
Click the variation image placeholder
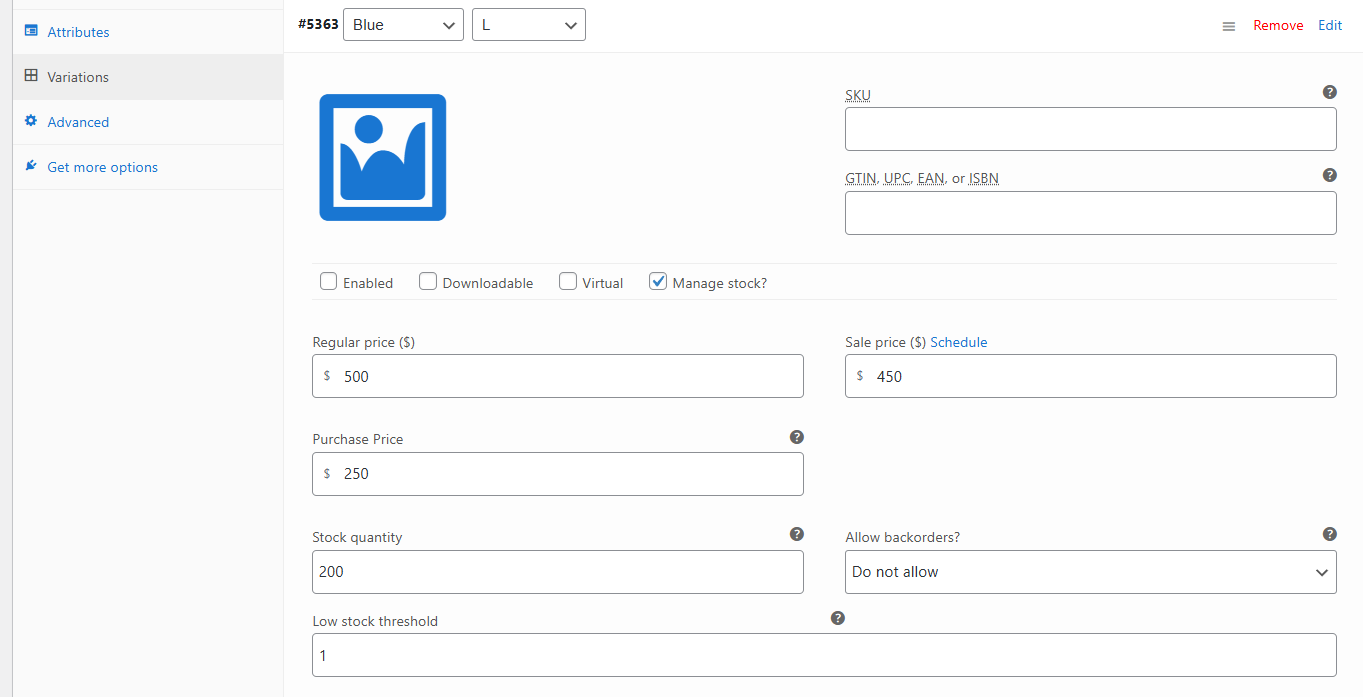click(x=382, y=157)
